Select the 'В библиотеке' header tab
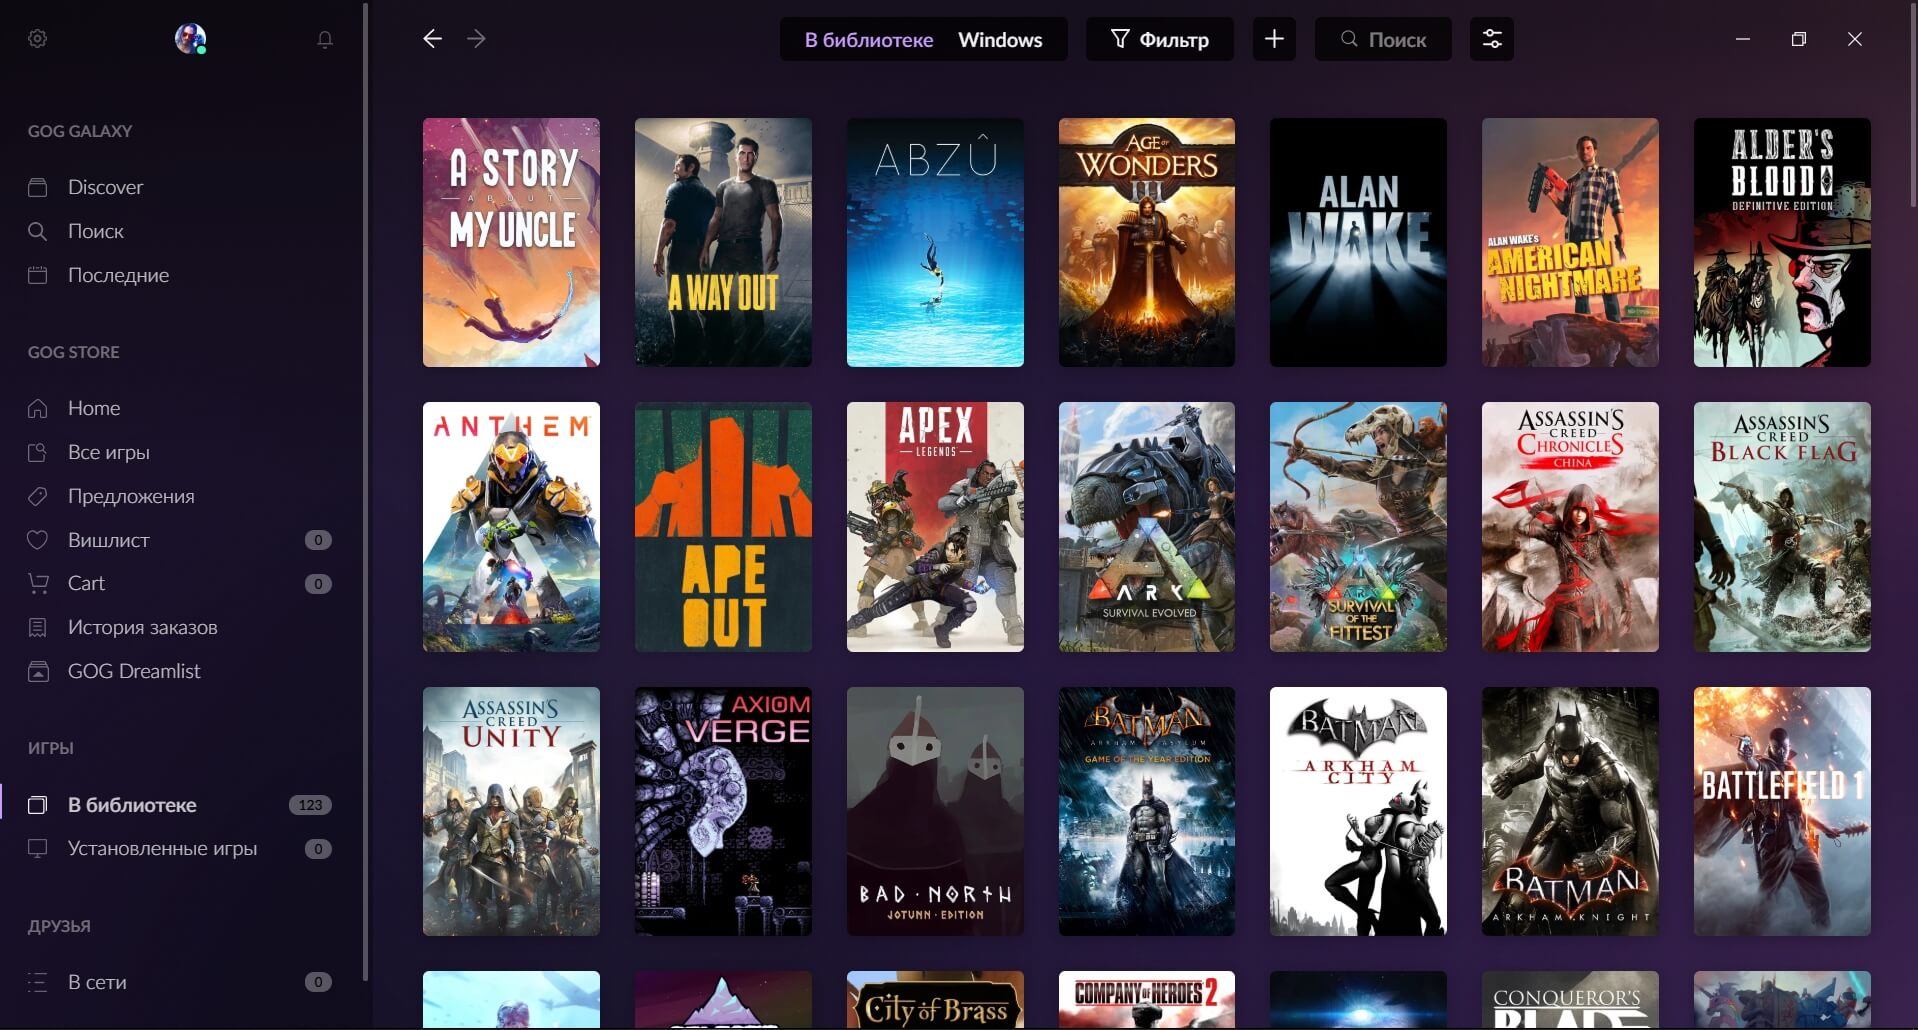This screenshot has width=1918, height=1030. click(x=868, y=40)
